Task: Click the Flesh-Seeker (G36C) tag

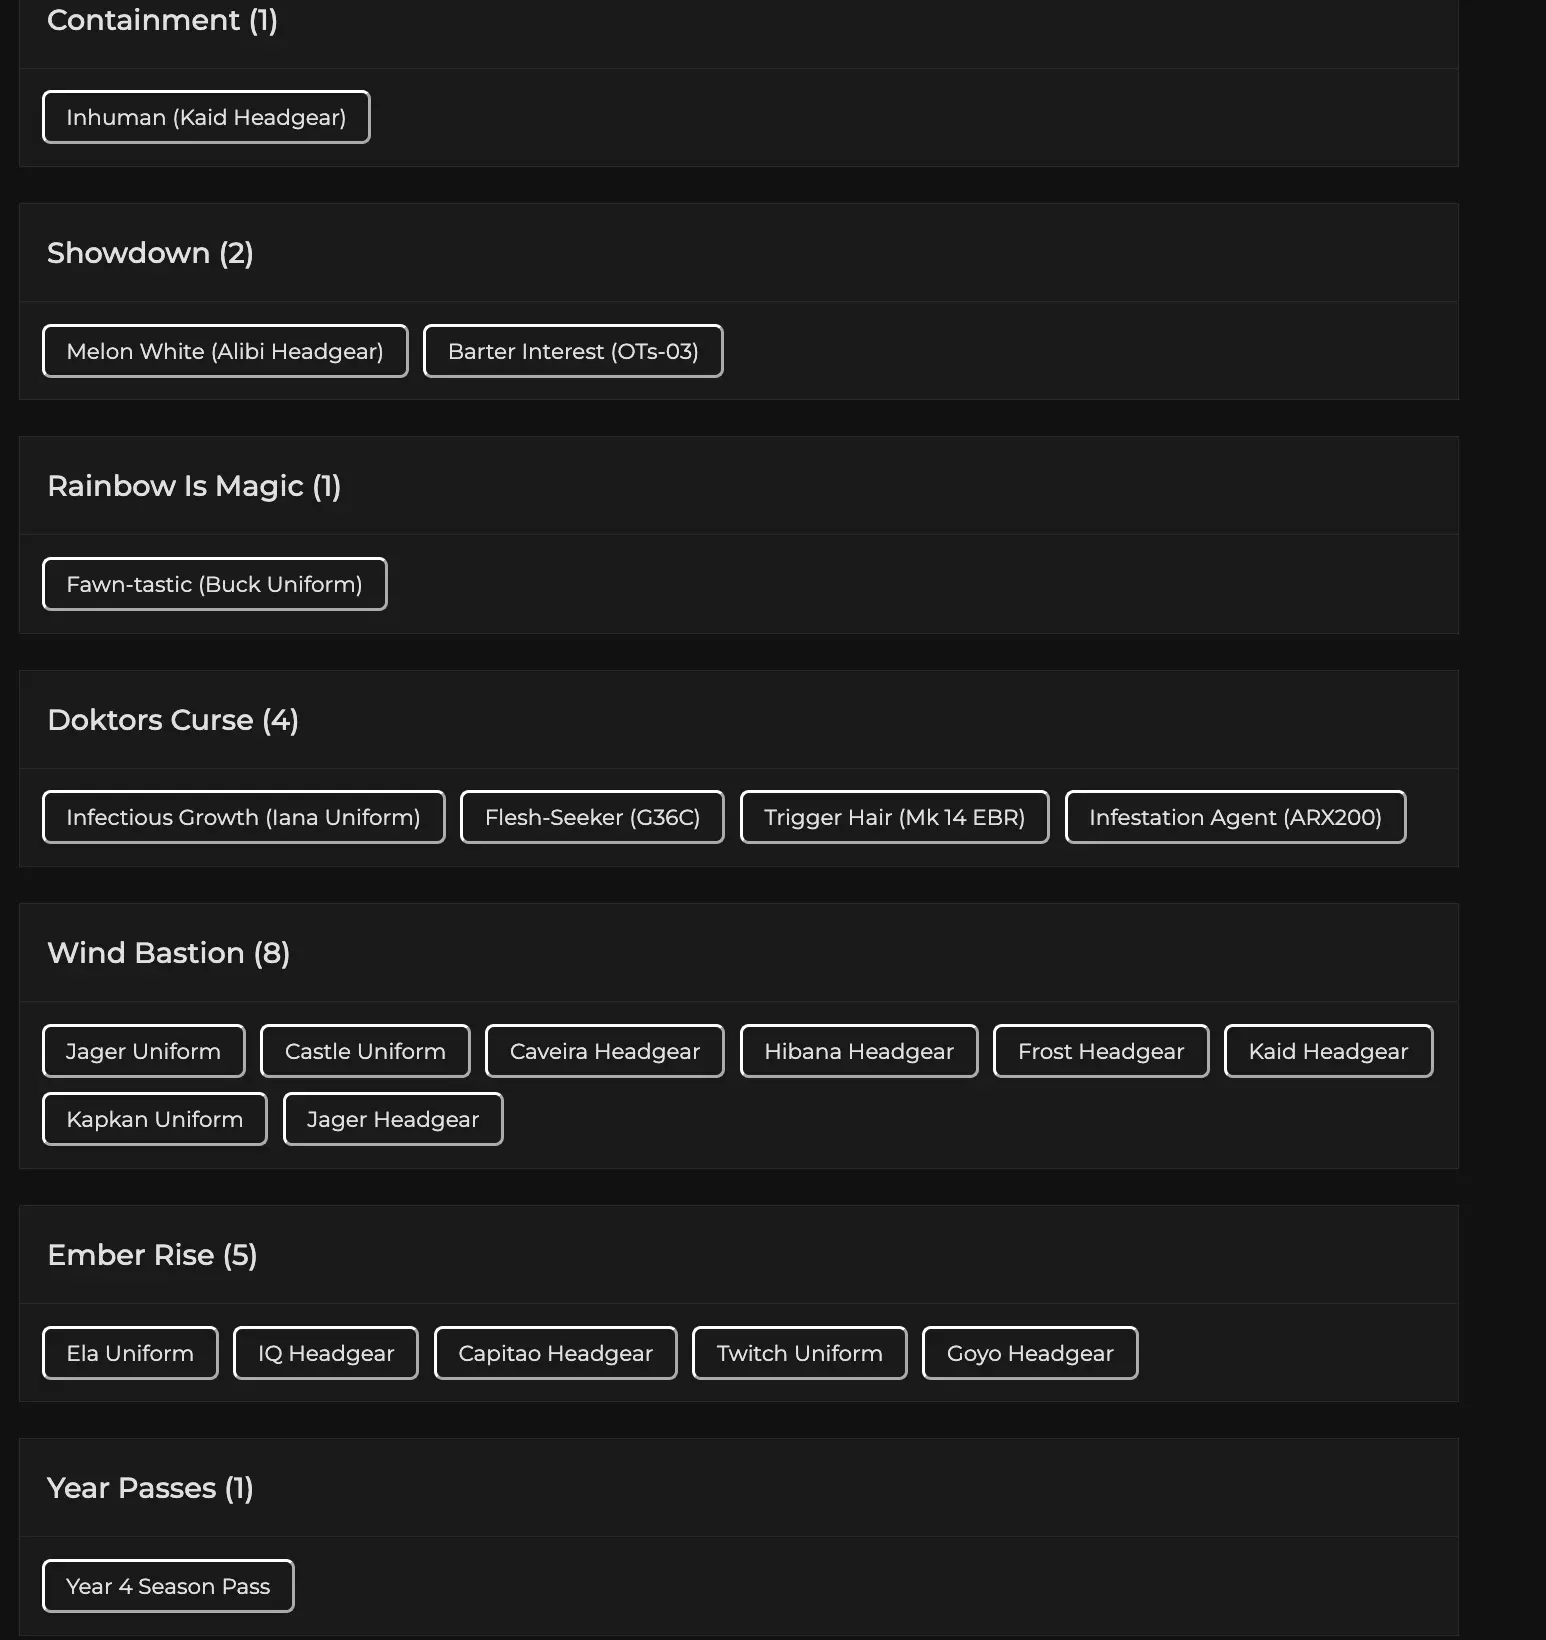Action: click(592, 817)
